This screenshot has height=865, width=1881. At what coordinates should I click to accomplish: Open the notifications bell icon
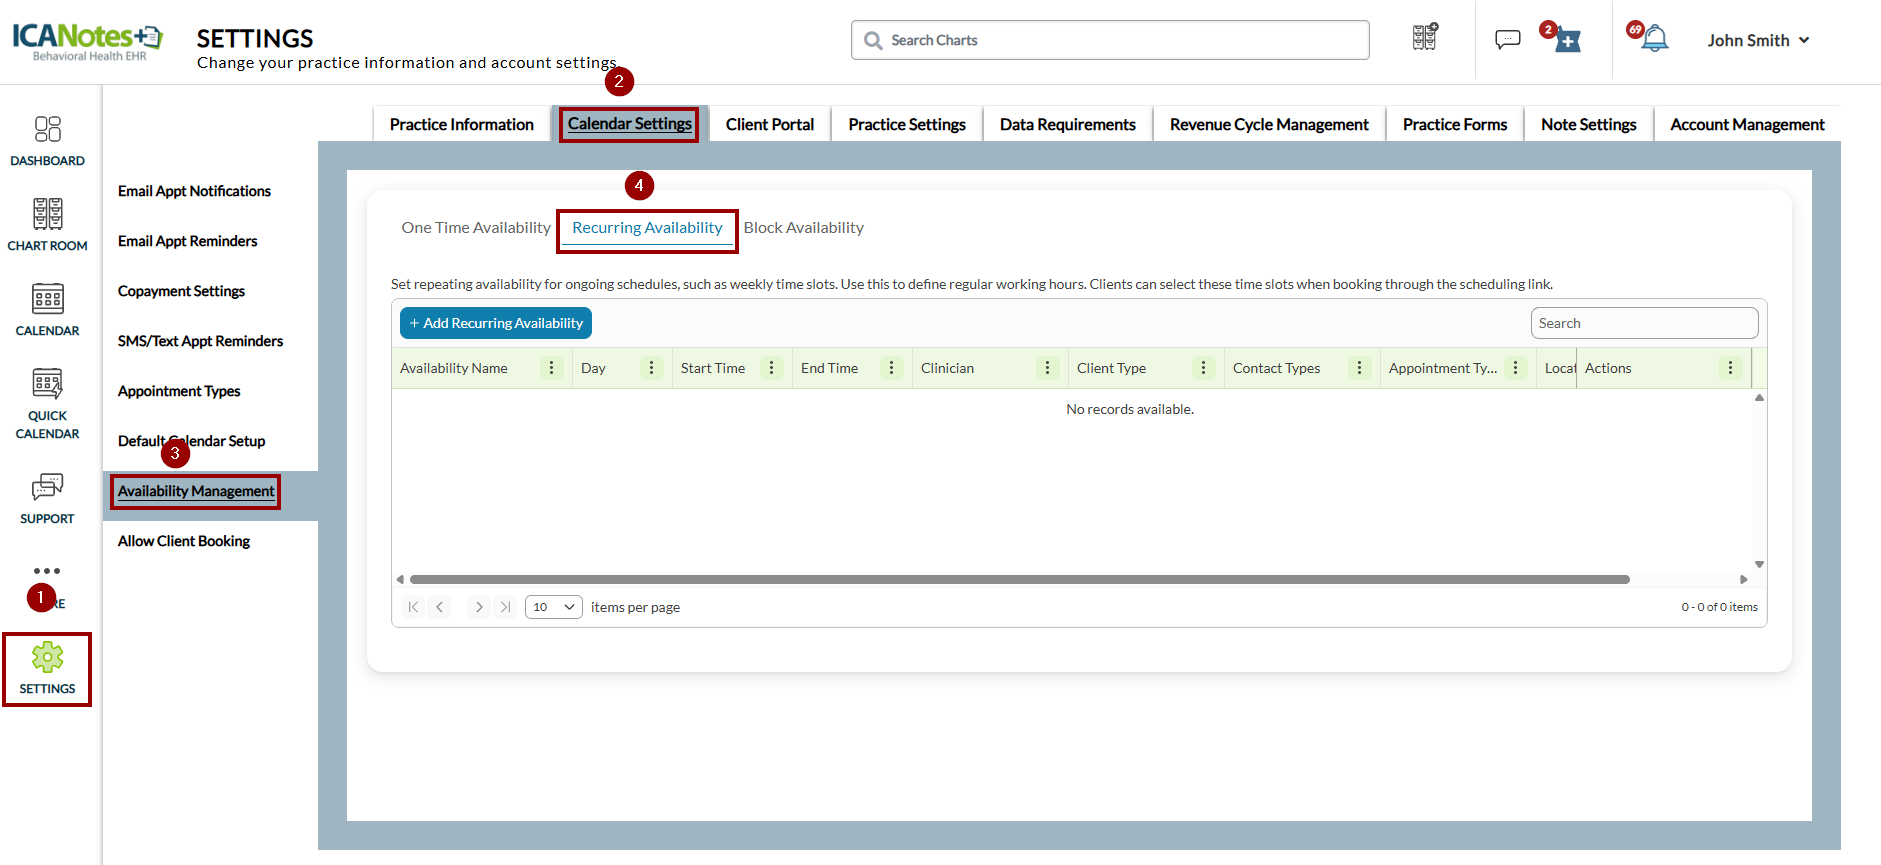(x=1654, y=39)
